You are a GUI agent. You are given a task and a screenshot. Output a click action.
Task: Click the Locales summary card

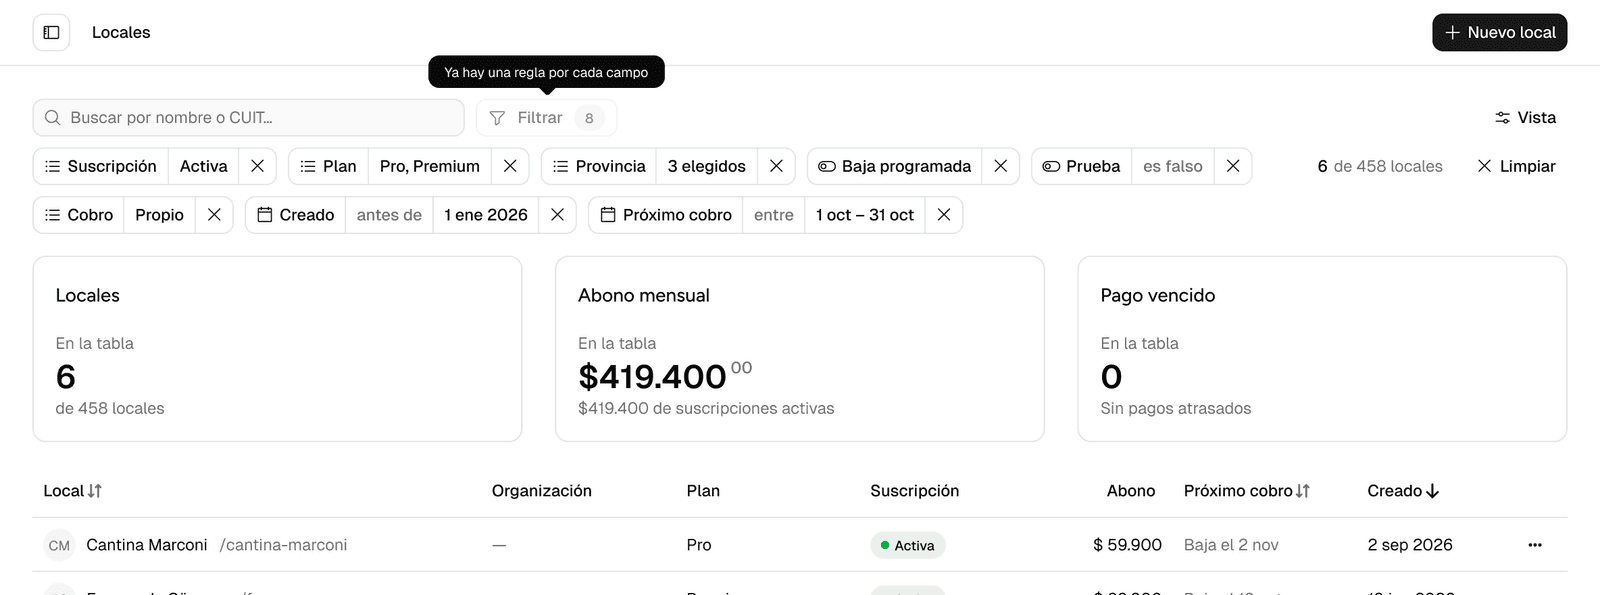point(277,349)
